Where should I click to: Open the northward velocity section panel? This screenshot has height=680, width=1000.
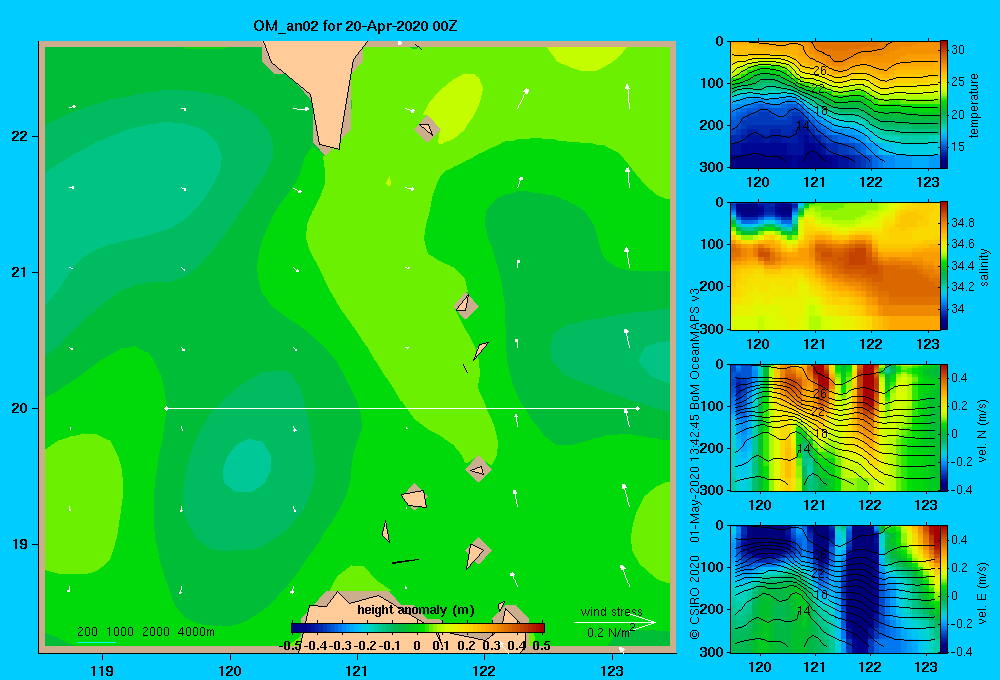coord(835,427)
